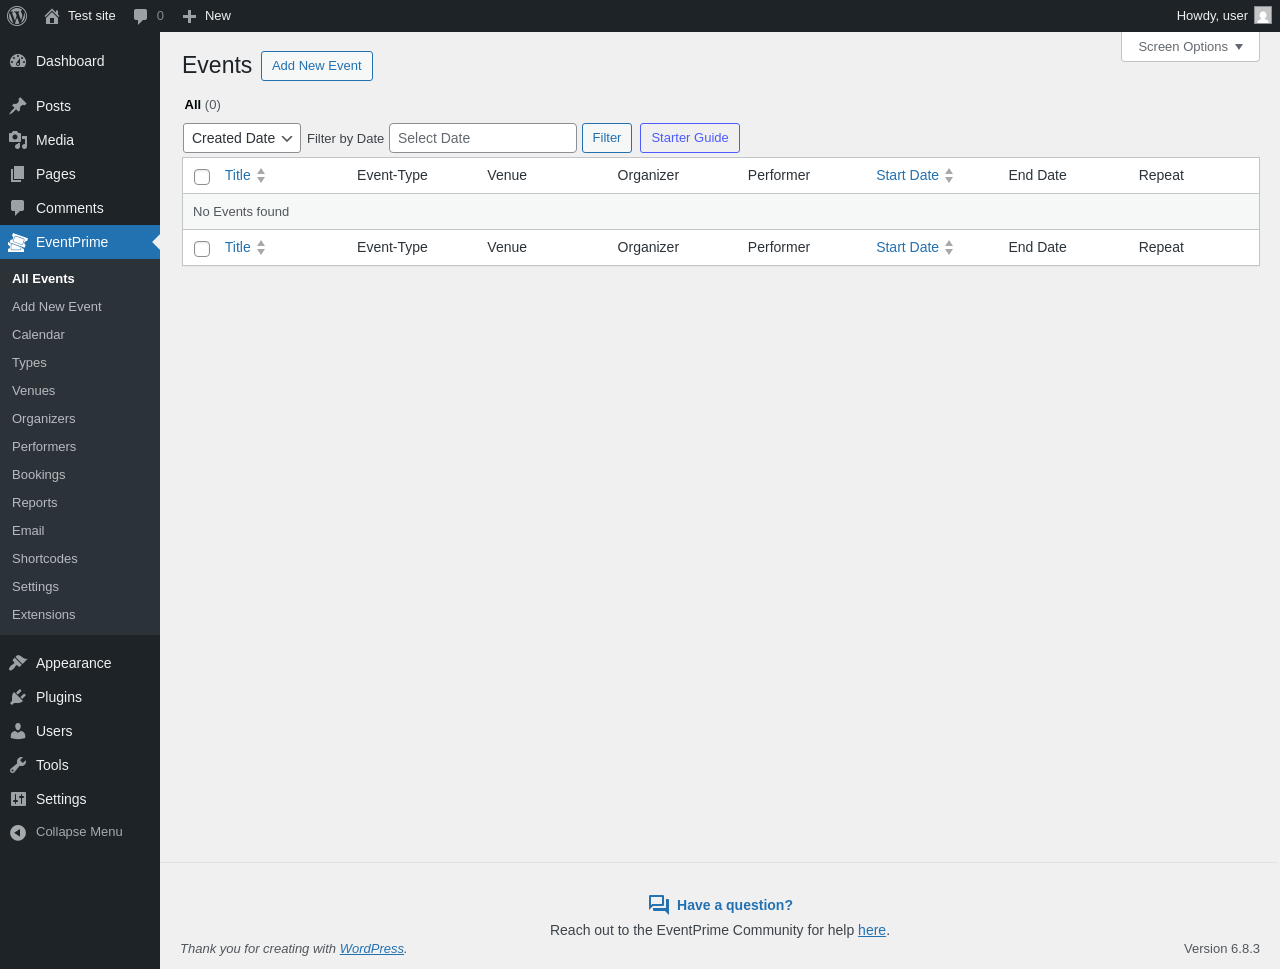Click the Media icon in sidebar
This screenshot has width=1280, height=969.
pyautogui.click(x=18, y=140)
